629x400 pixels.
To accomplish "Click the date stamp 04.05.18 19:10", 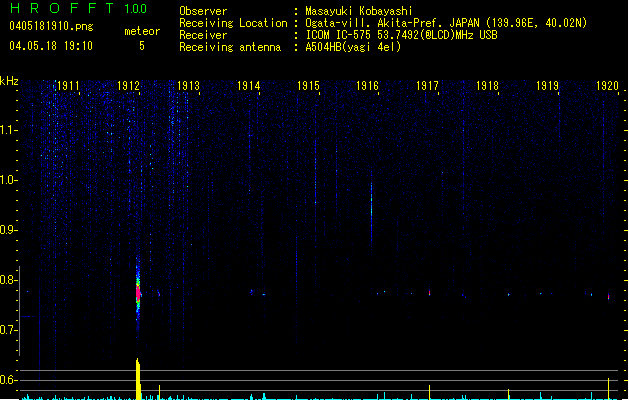I will (x=51, y=46).
